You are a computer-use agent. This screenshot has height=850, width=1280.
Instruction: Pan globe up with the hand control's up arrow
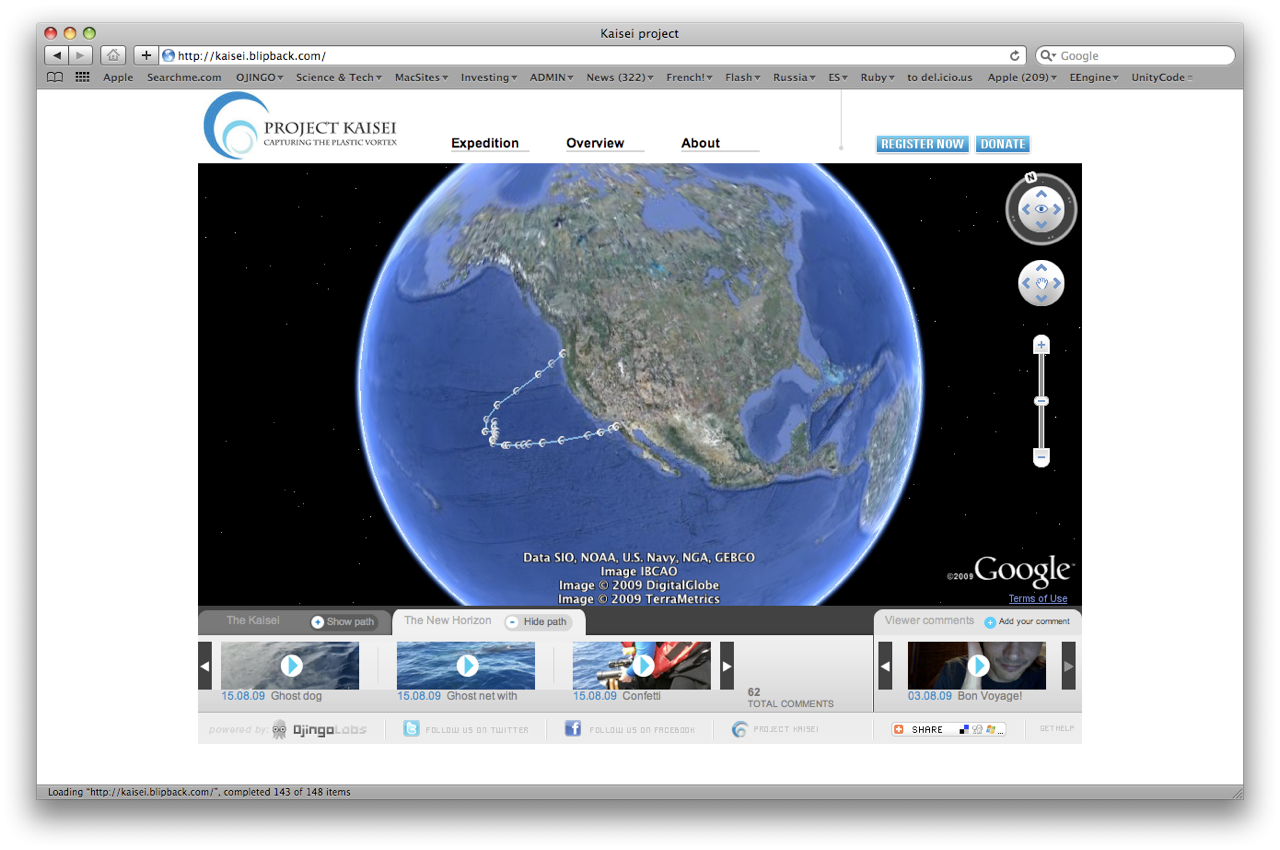pos(1041,268)
